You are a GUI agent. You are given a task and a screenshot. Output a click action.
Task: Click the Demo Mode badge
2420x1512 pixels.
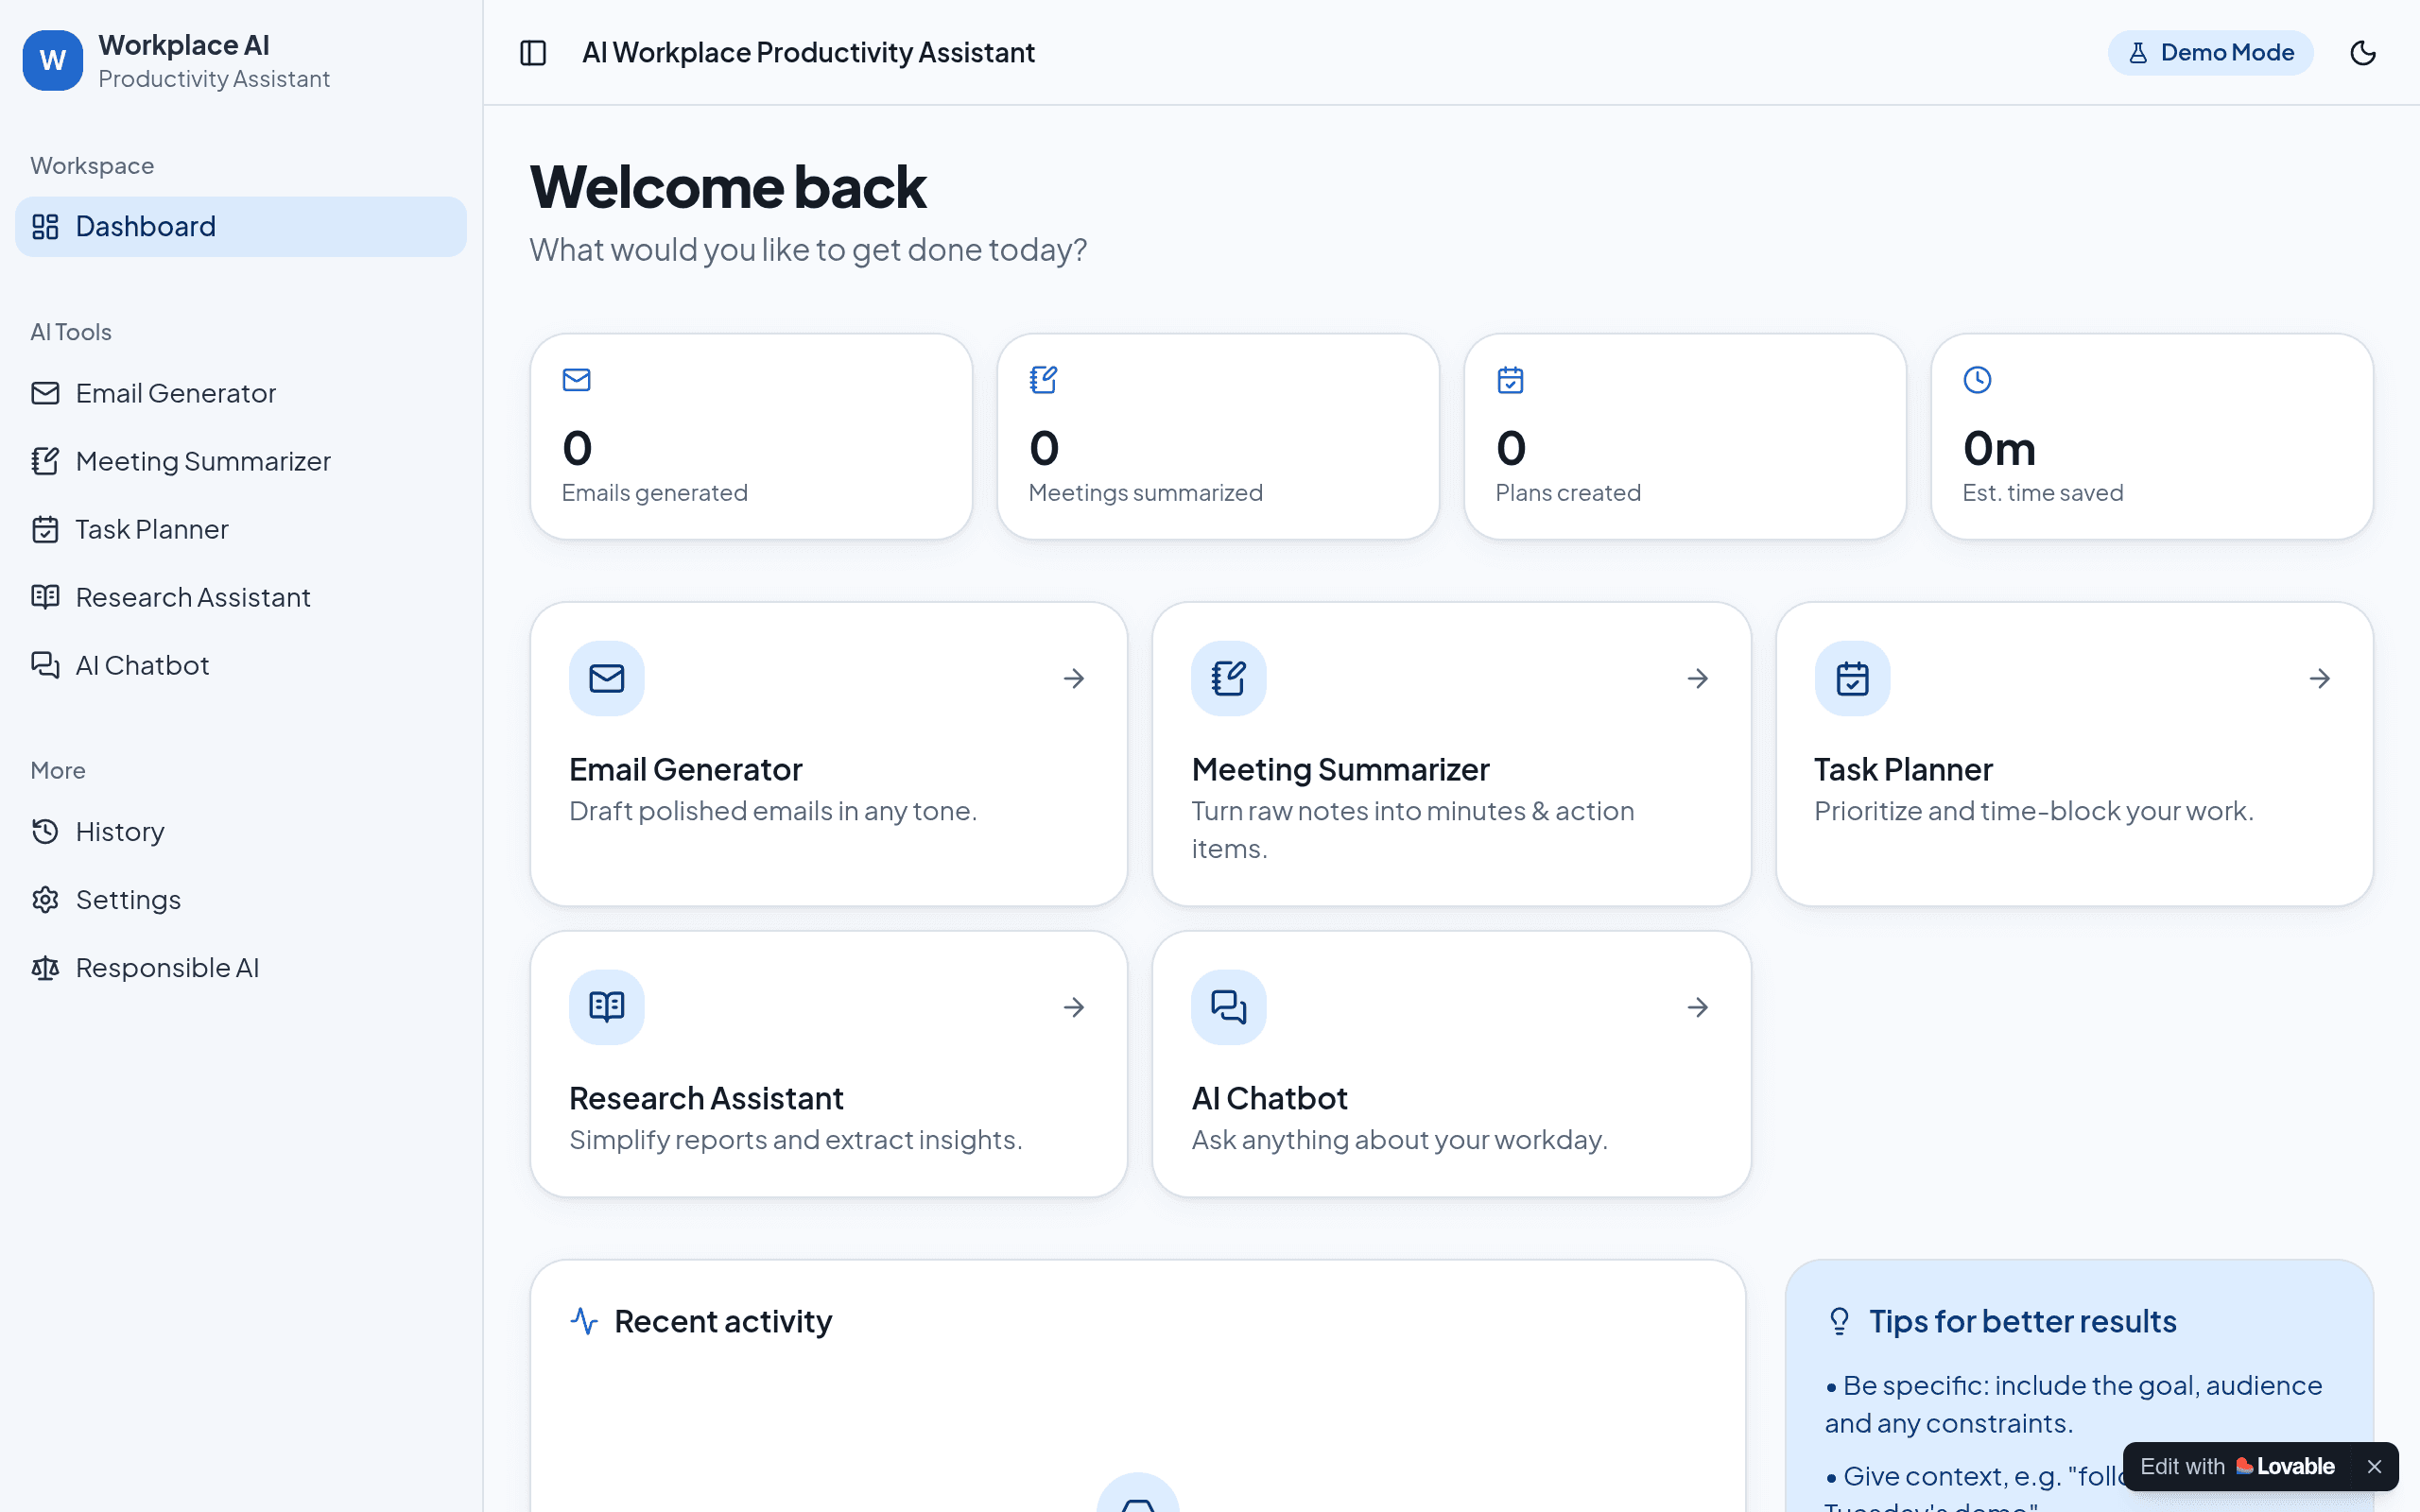coord(2210,53)
